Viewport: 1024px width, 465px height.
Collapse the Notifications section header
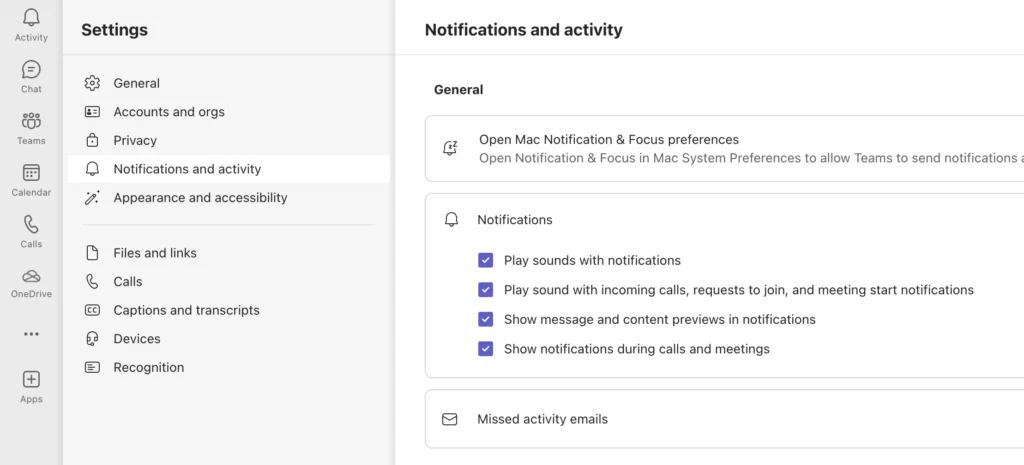(x=515, y=220)
